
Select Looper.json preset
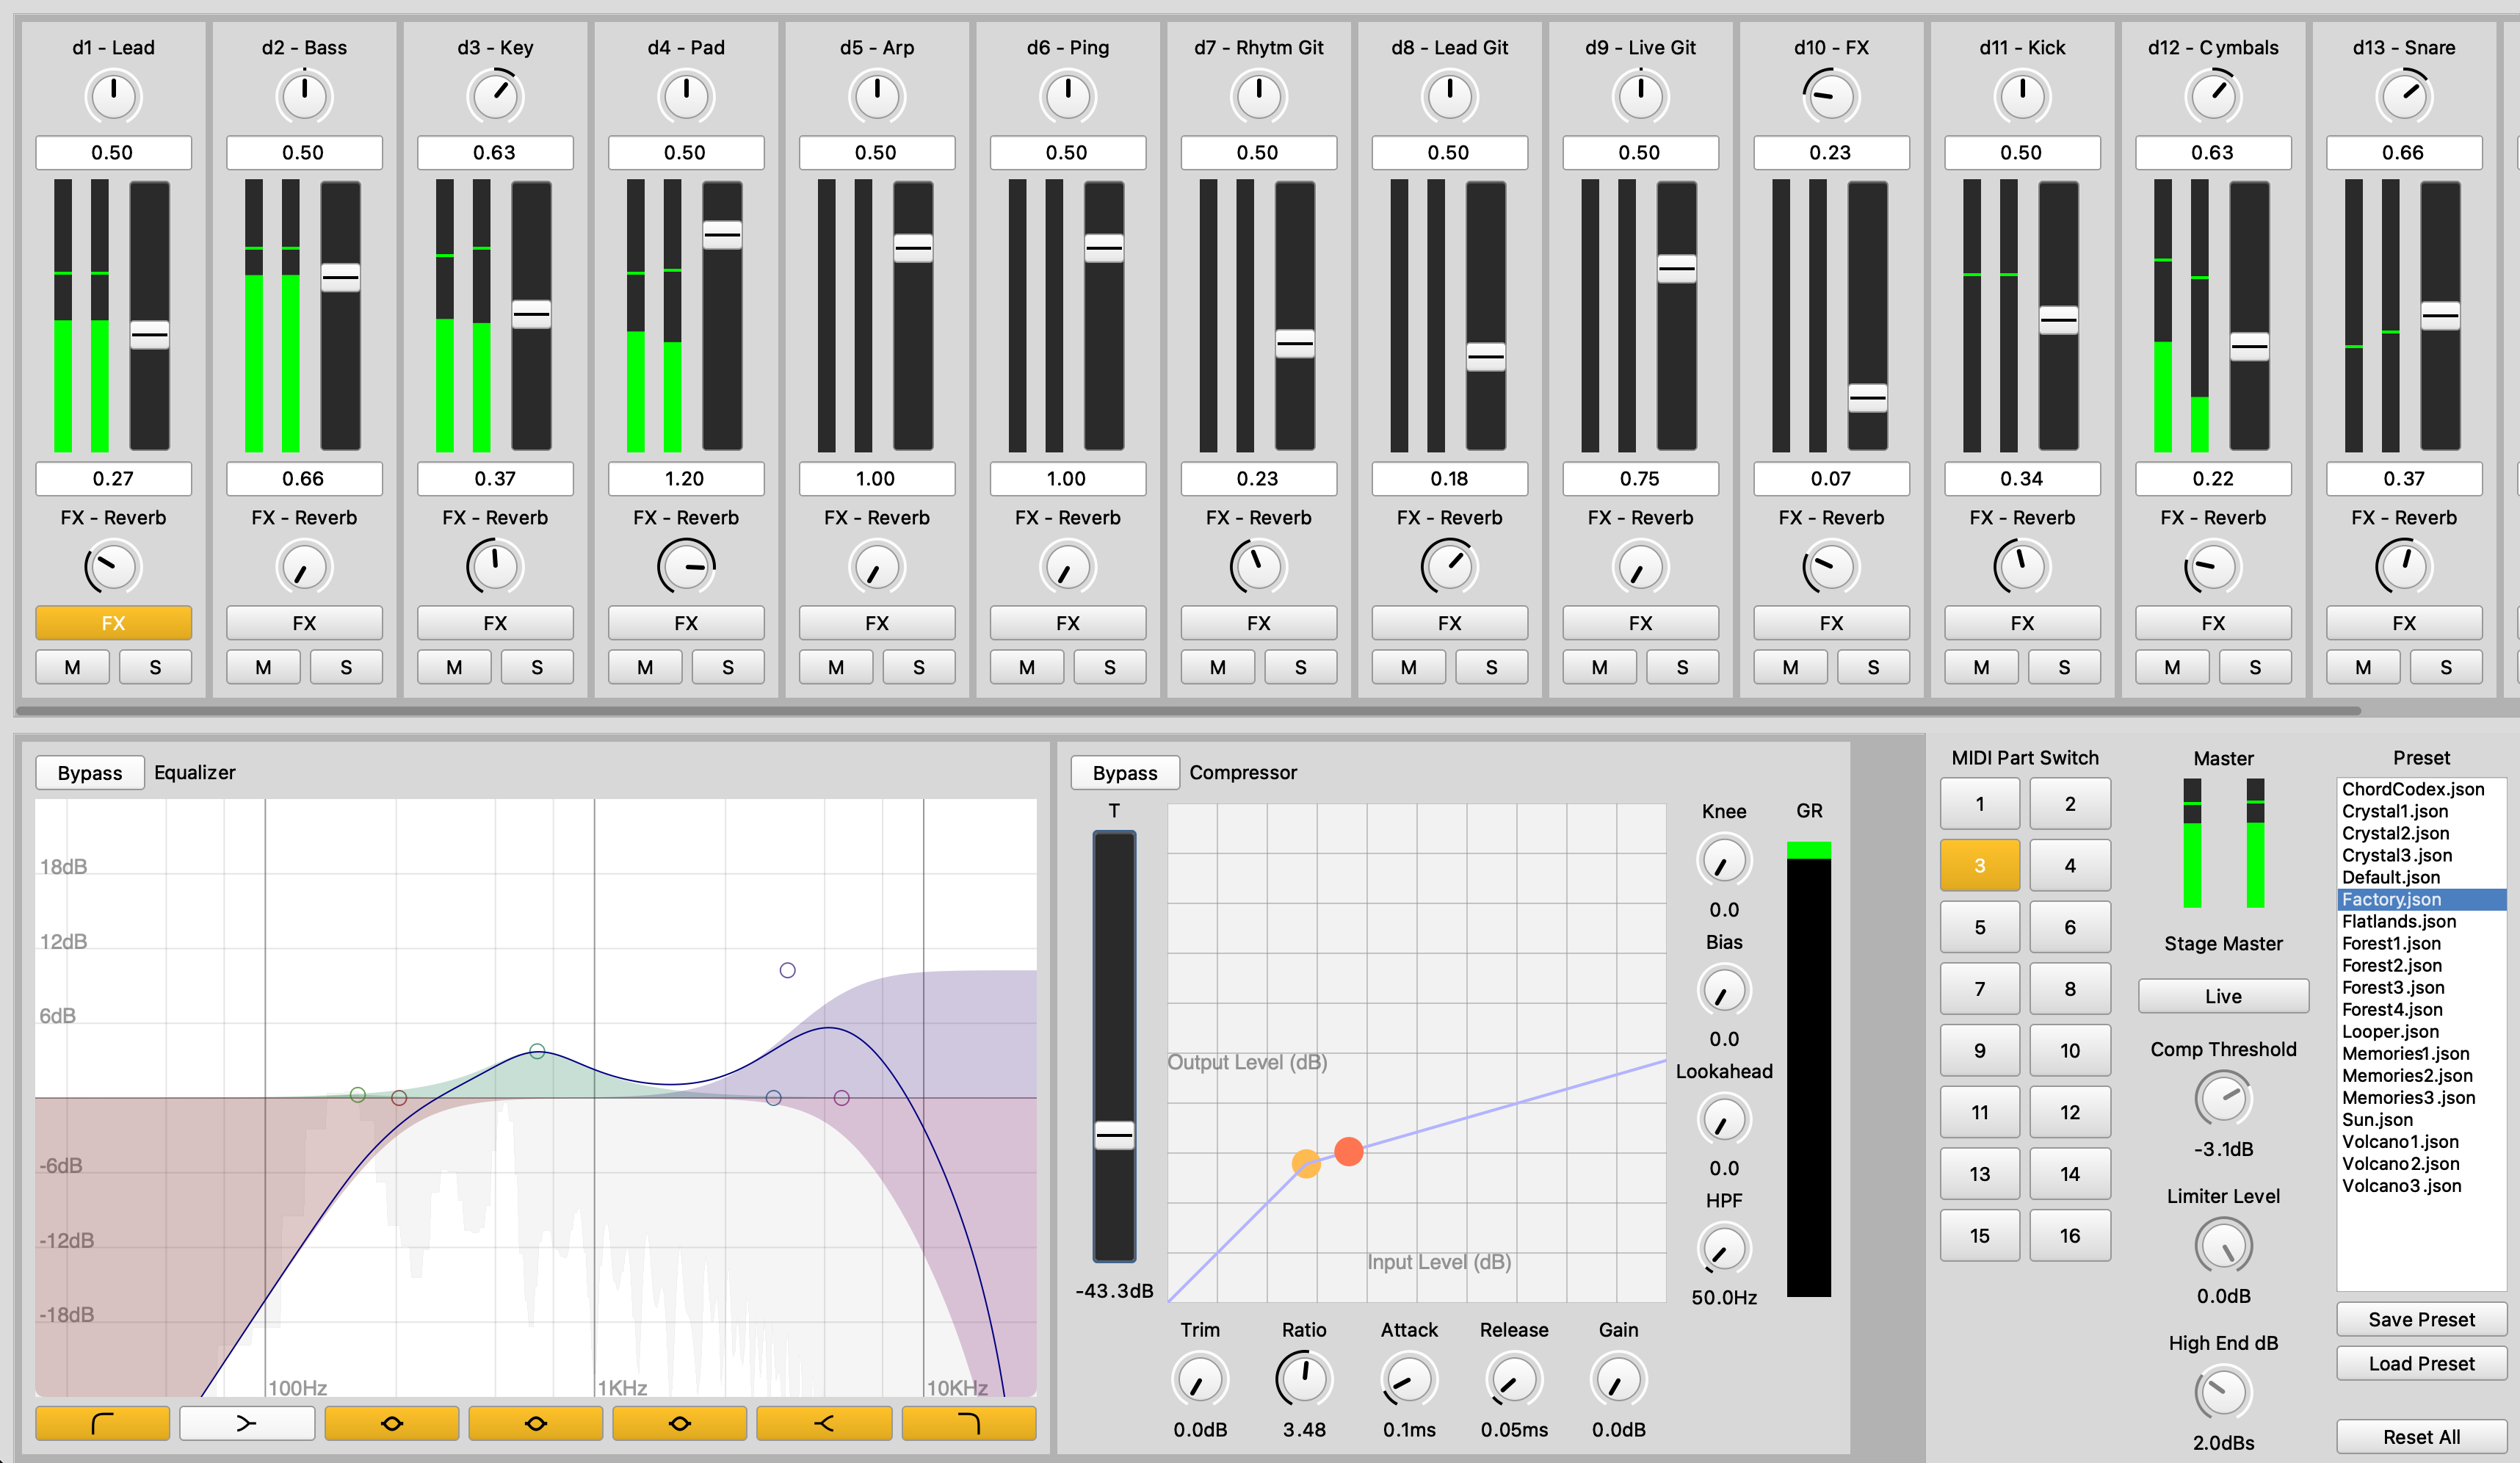coord(2421,1031)
